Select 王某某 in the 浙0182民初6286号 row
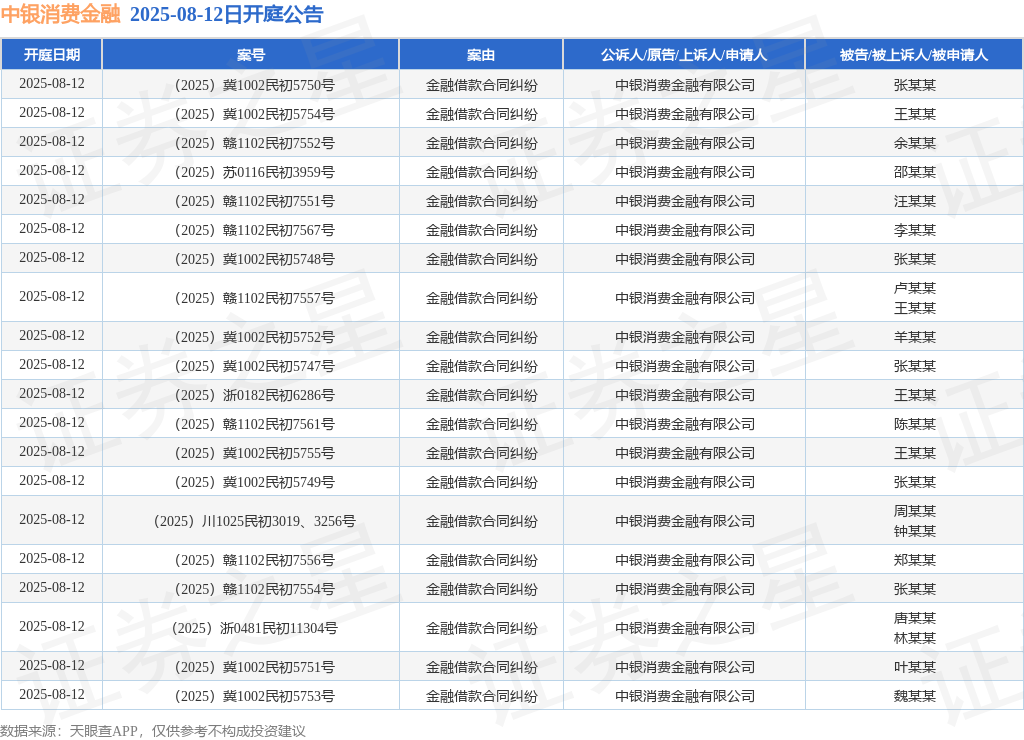The image size is (1024, 740). tap(914, 395)
